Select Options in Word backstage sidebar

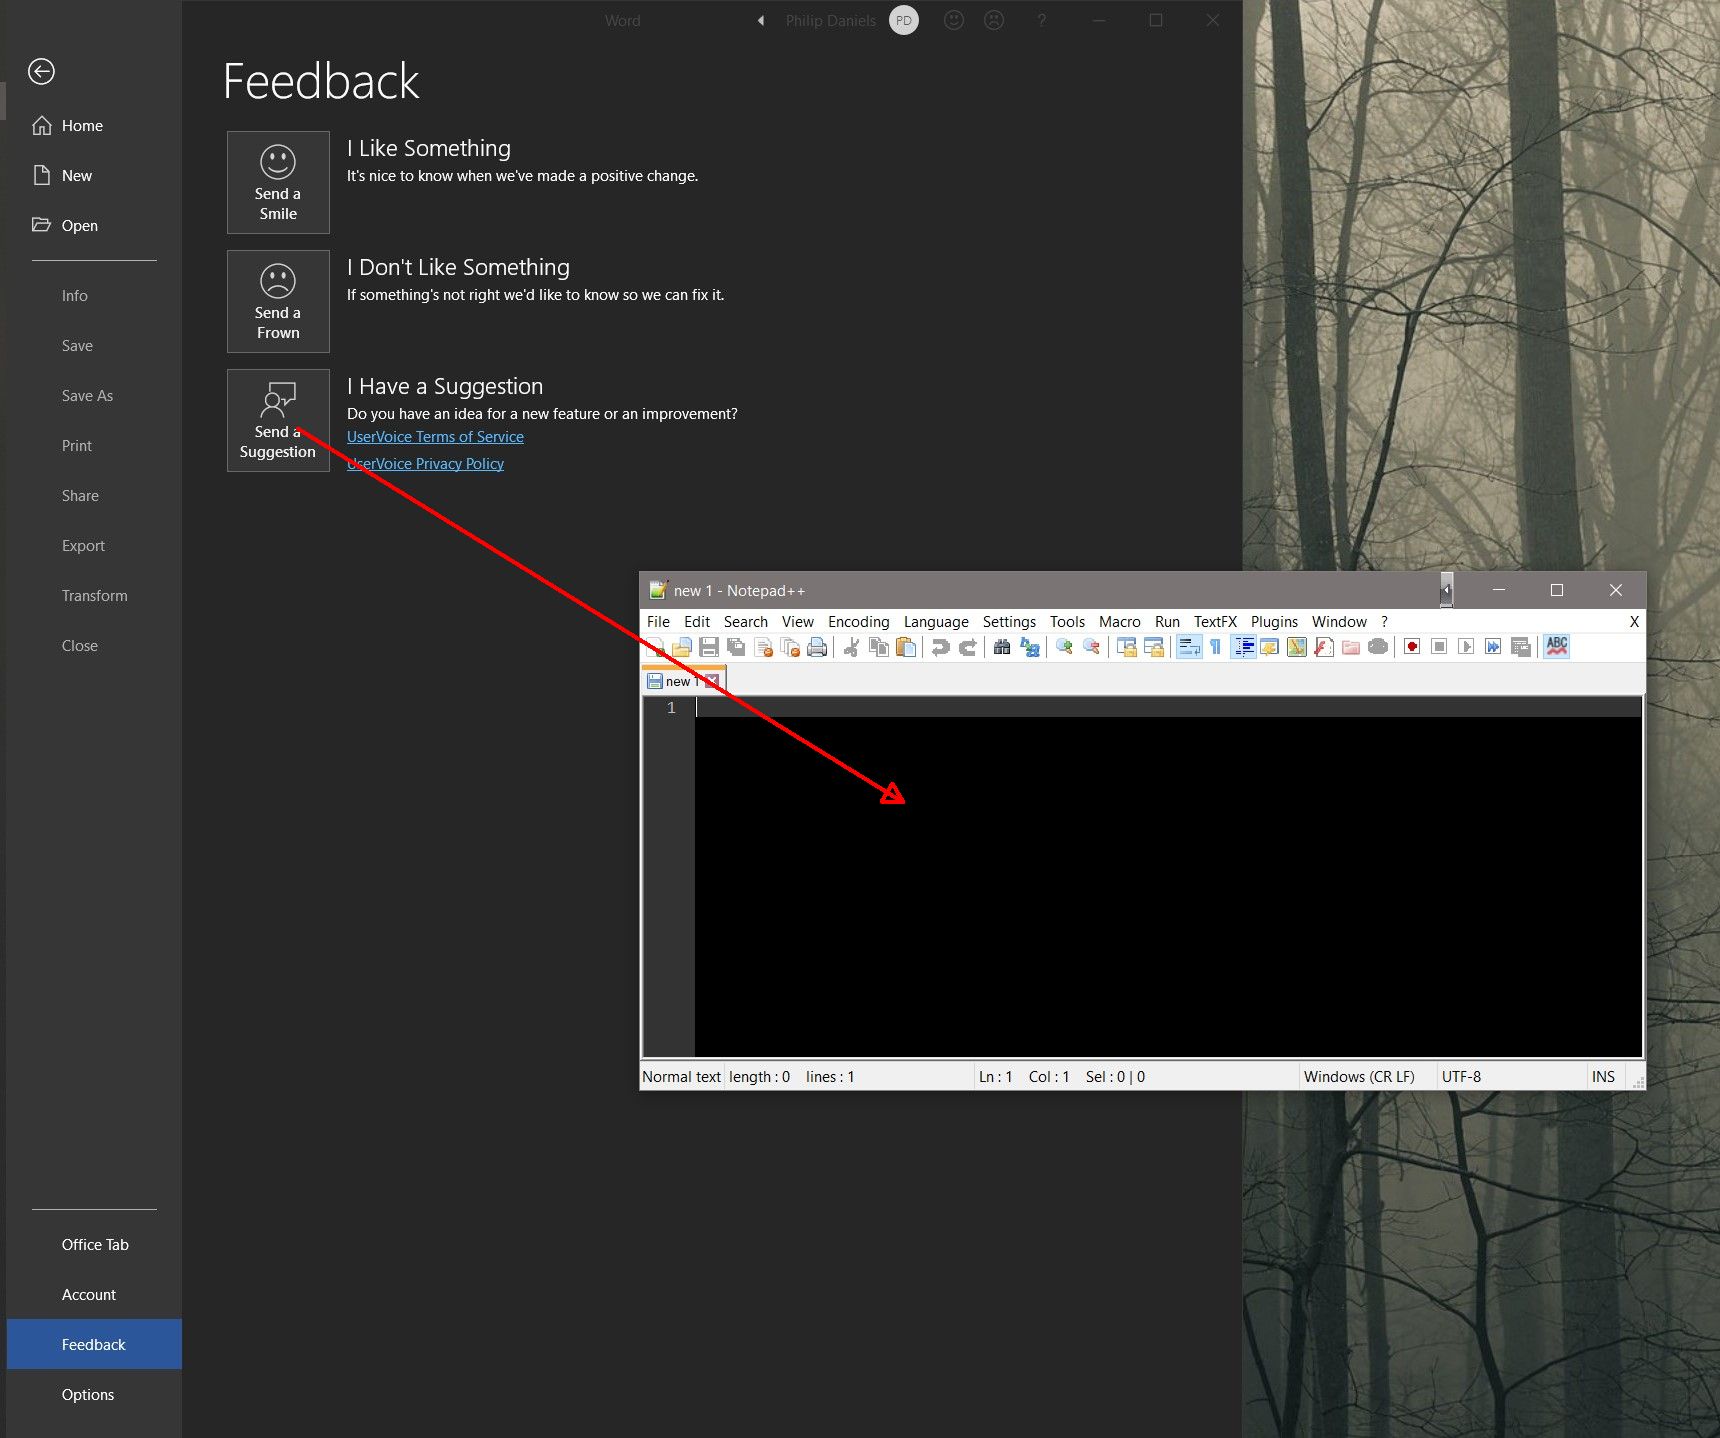click(94, 1394)
